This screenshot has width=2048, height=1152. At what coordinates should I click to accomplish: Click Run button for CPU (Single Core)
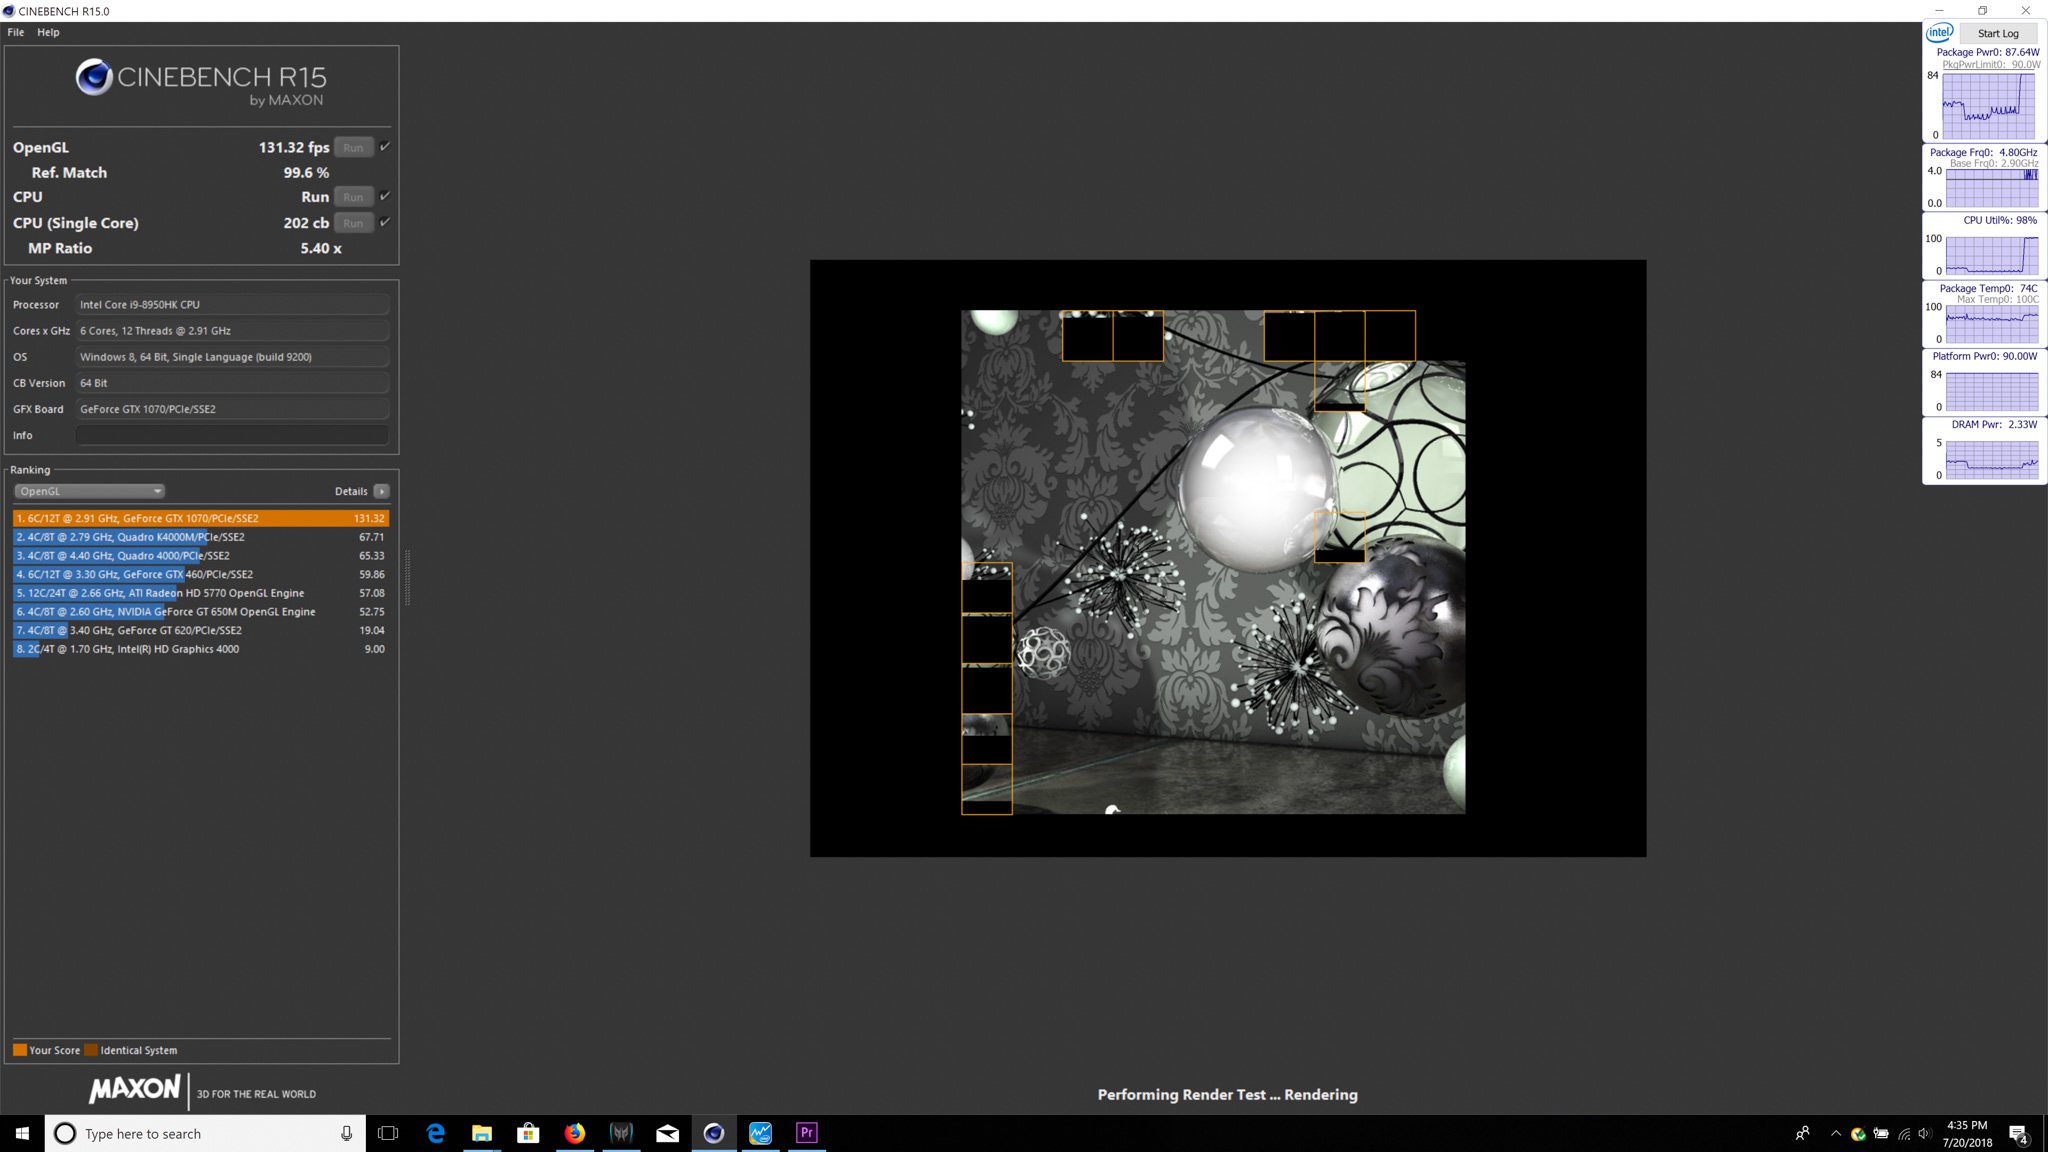tap(353, 223)
